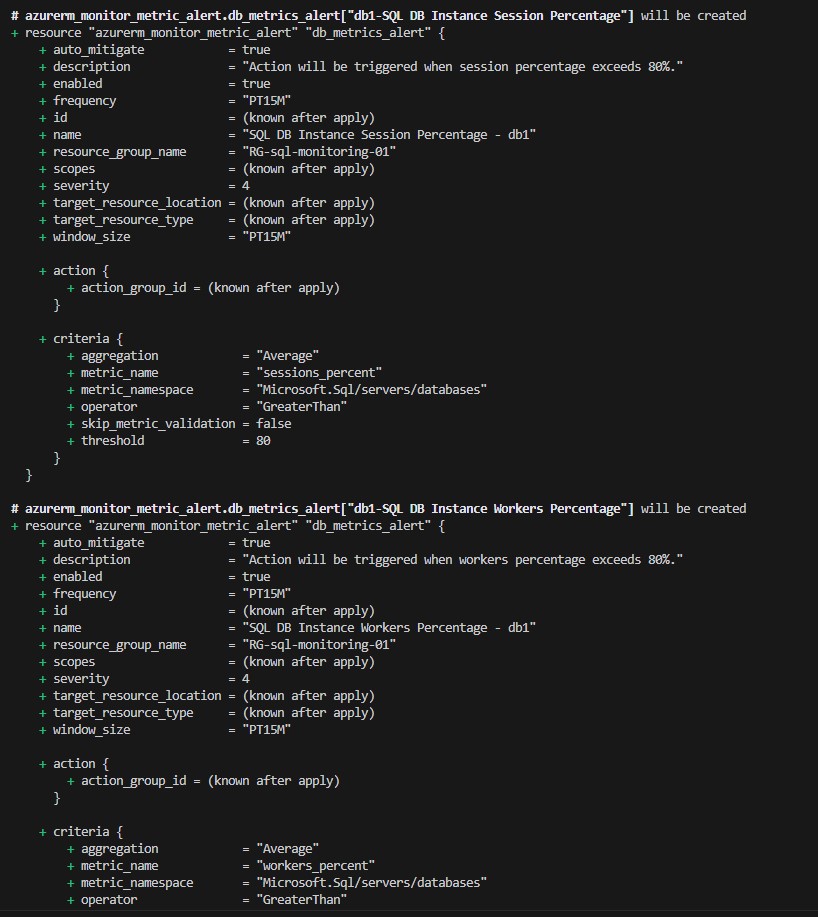Click the first "GreaterThan" operator value
818x917 pixels.
point(302,406)
